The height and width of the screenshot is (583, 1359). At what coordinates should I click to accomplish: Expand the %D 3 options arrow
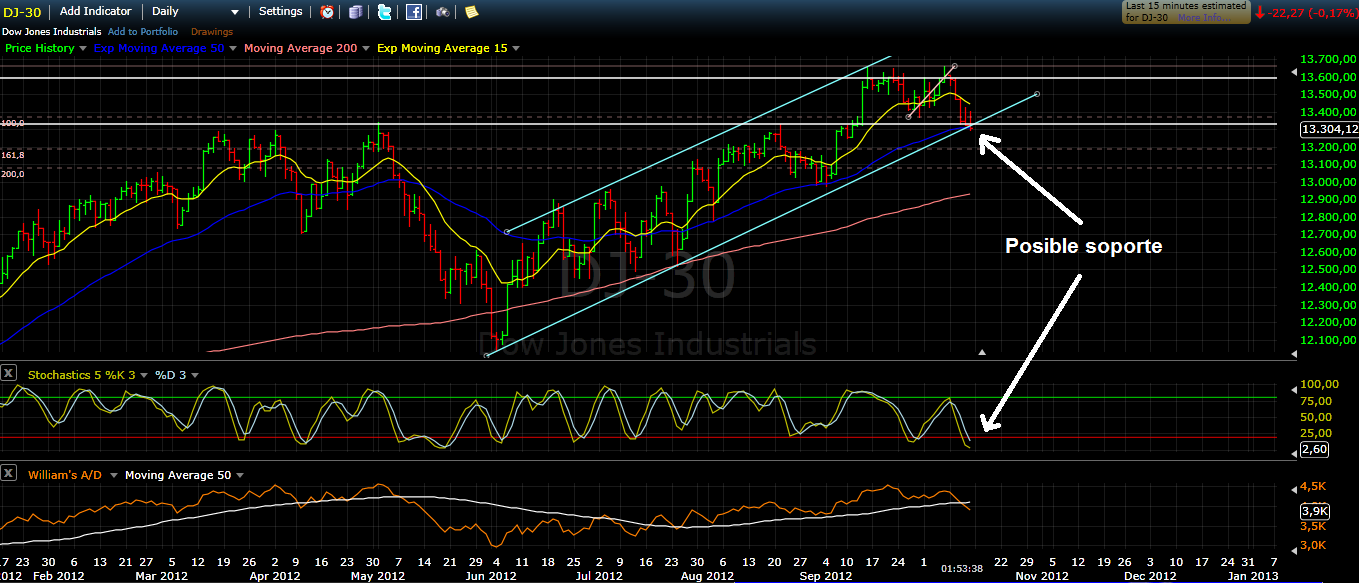click(194, 375)
